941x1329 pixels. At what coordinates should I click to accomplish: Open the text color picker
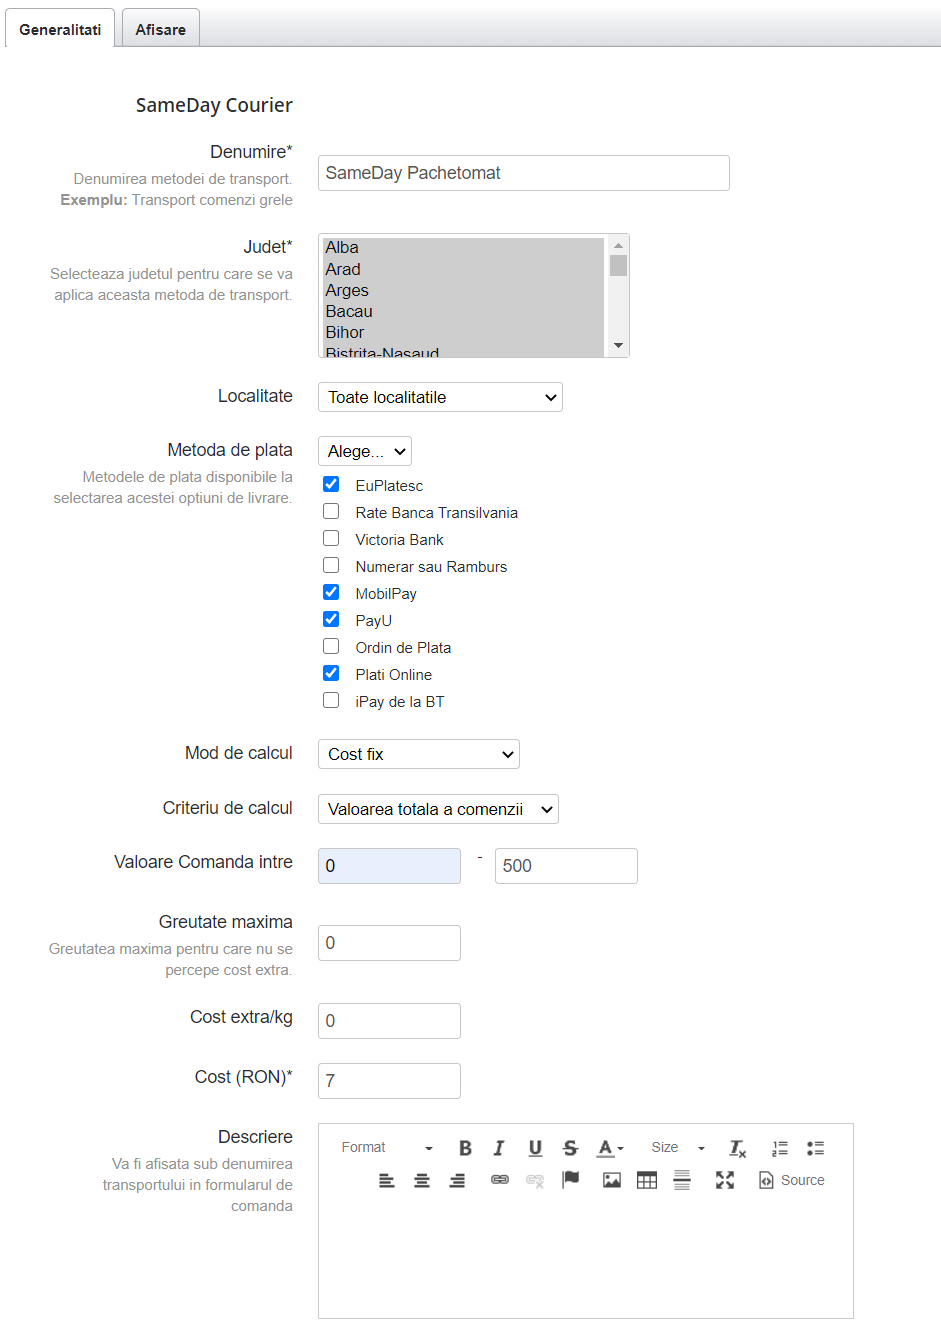click(610, 1148)
